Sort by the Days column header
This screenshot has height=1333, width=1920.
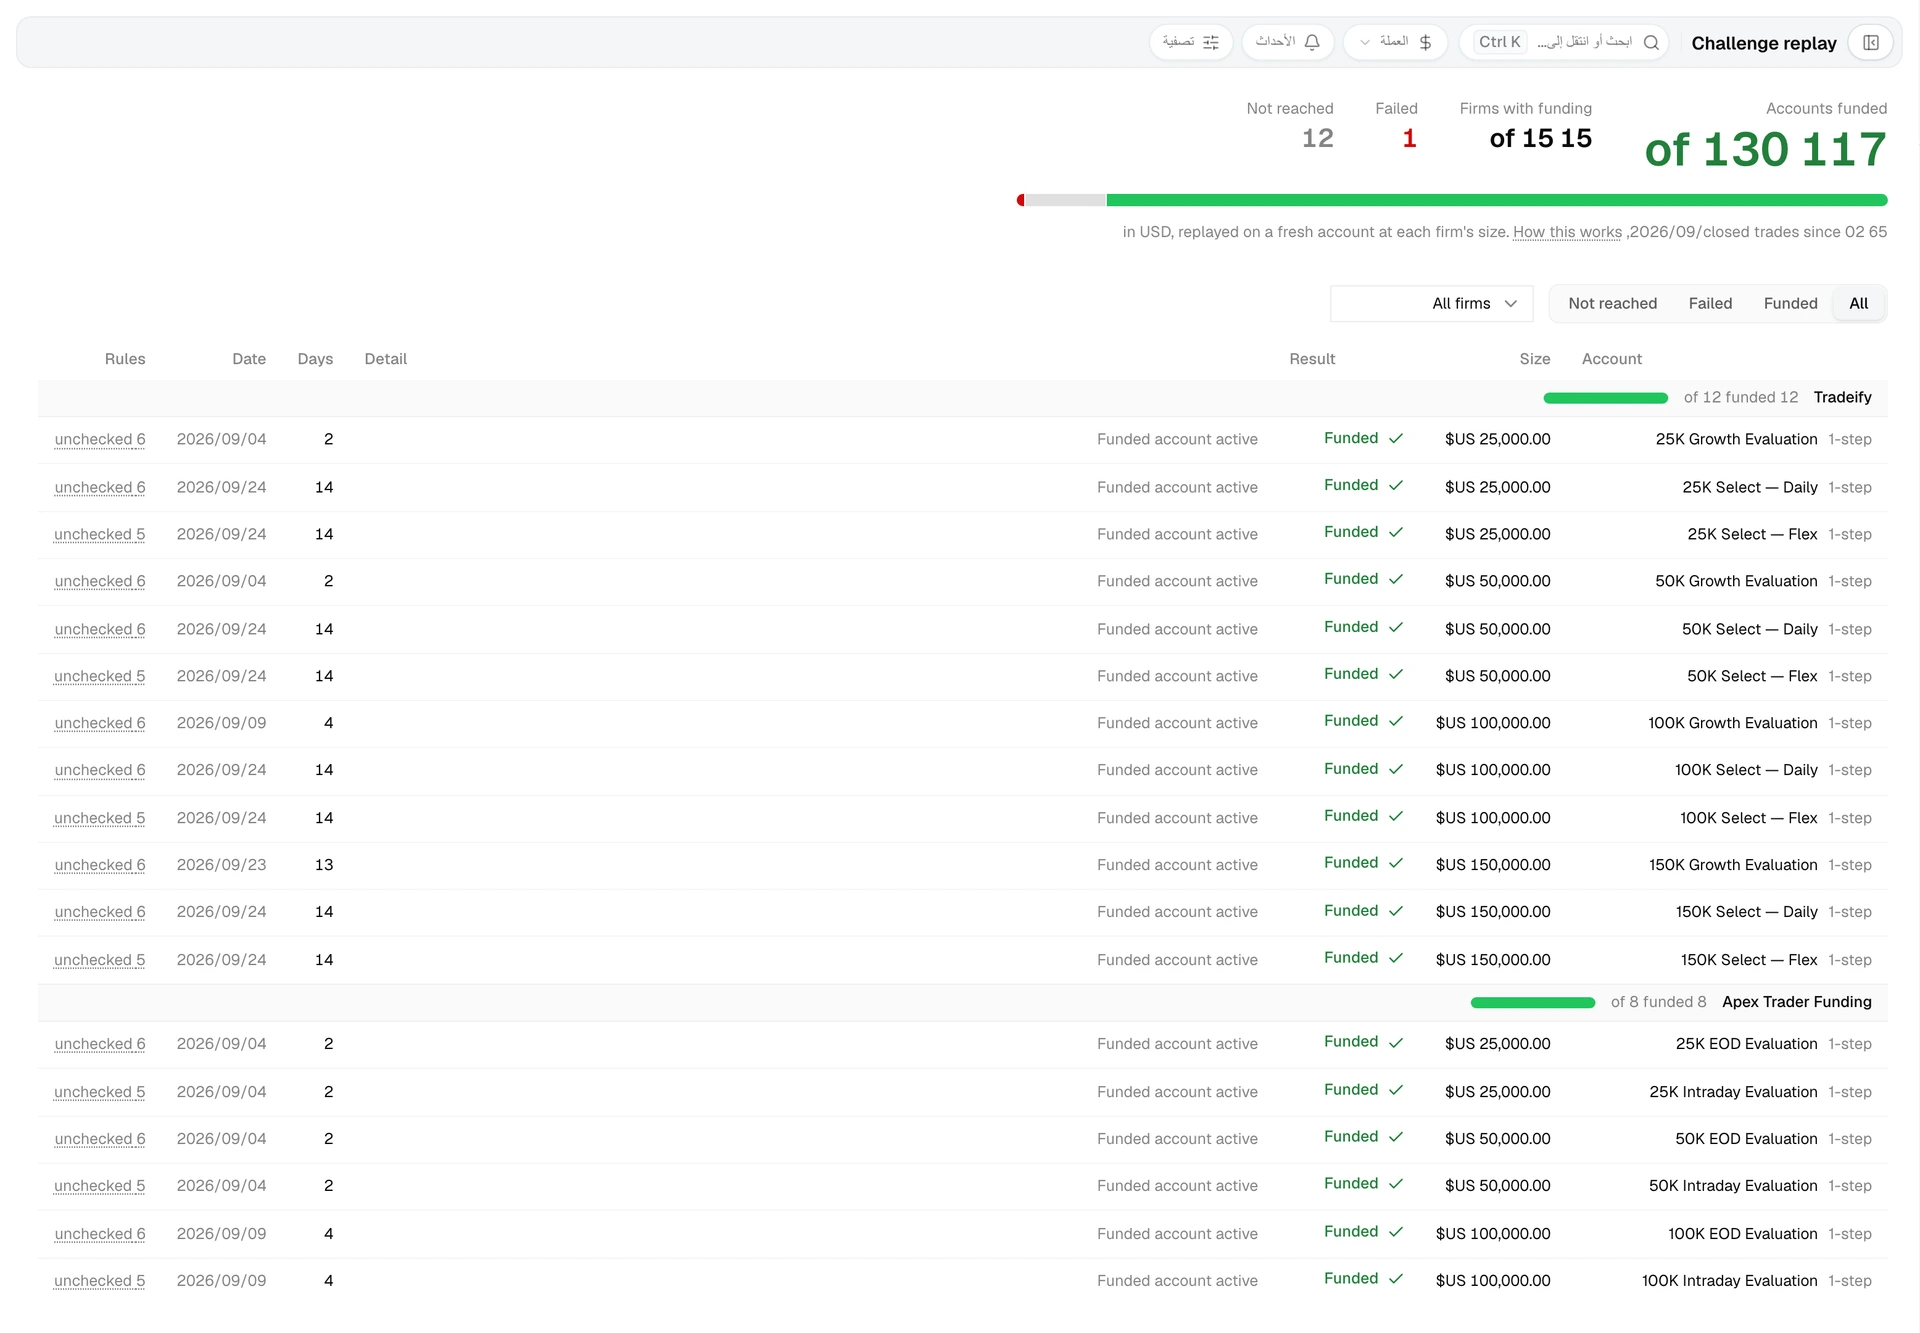(315, 359)
